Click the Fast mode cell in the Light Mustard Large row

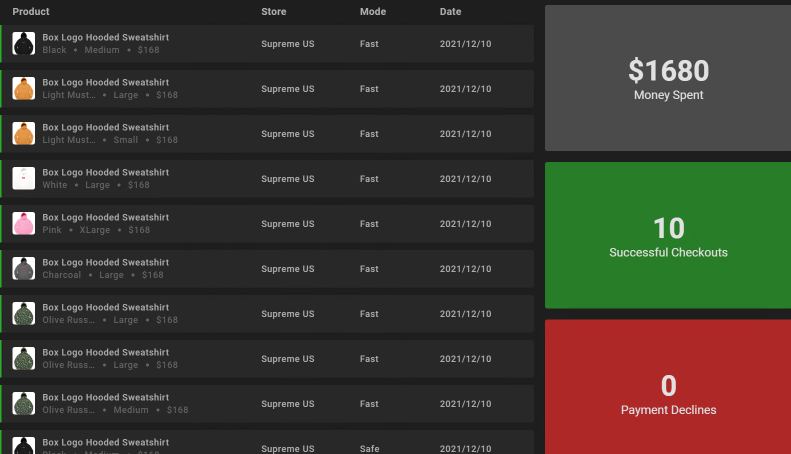[x=369, y=89]
